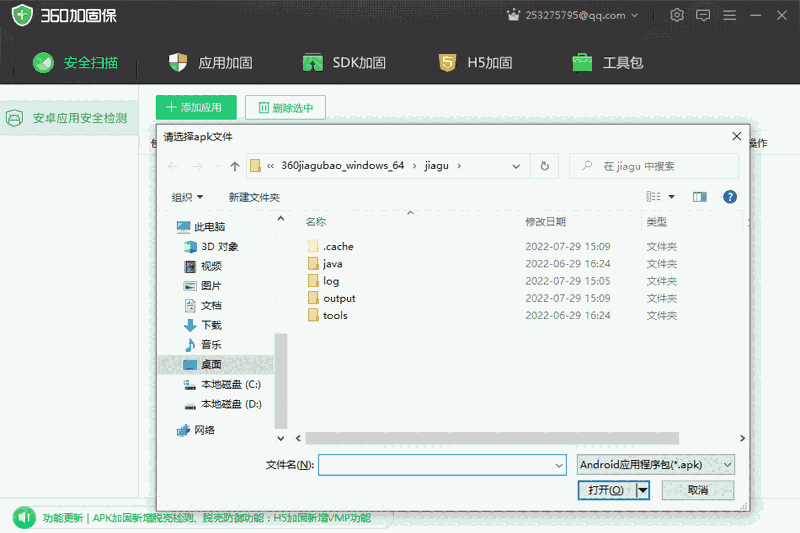Expand chevron after jiagu breadcrumb
The height and width of the screenshot is (533, 800).
coord(459,166)
